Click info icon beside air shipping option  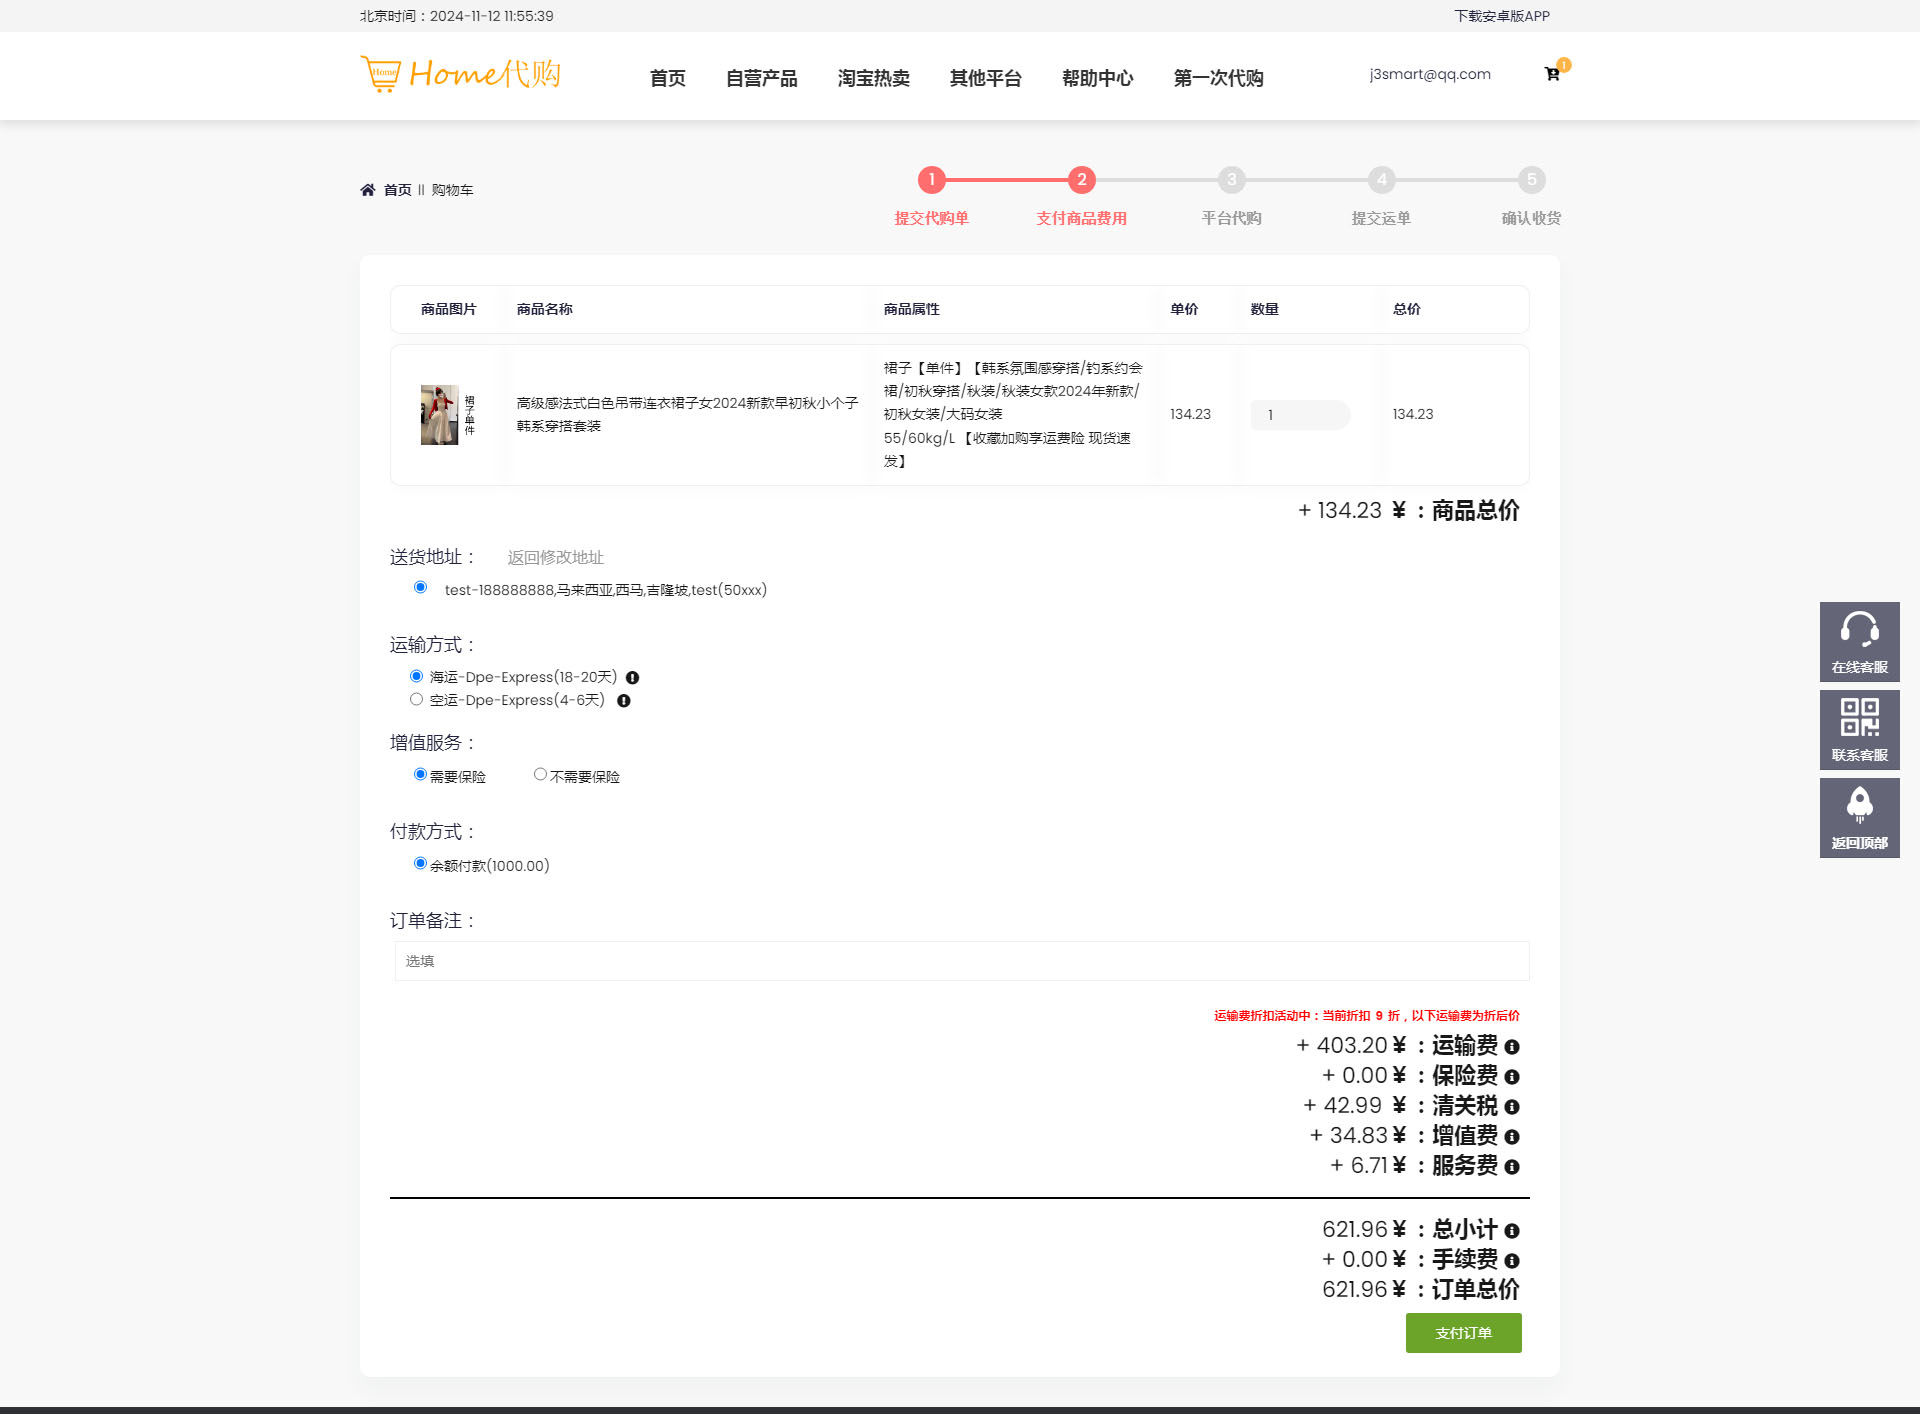tap(624, 701)
